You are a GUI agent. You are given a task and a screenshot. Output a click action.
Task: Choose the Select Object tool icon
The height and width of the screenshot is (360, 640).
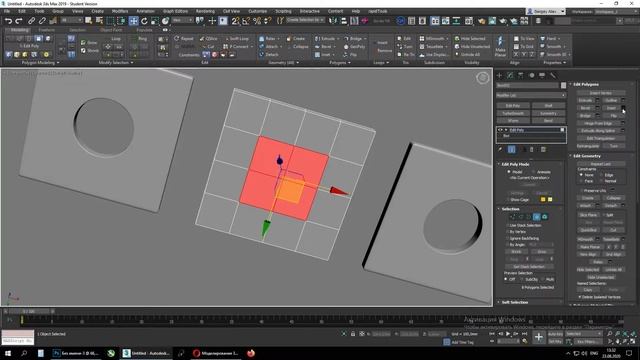point(88,21)
